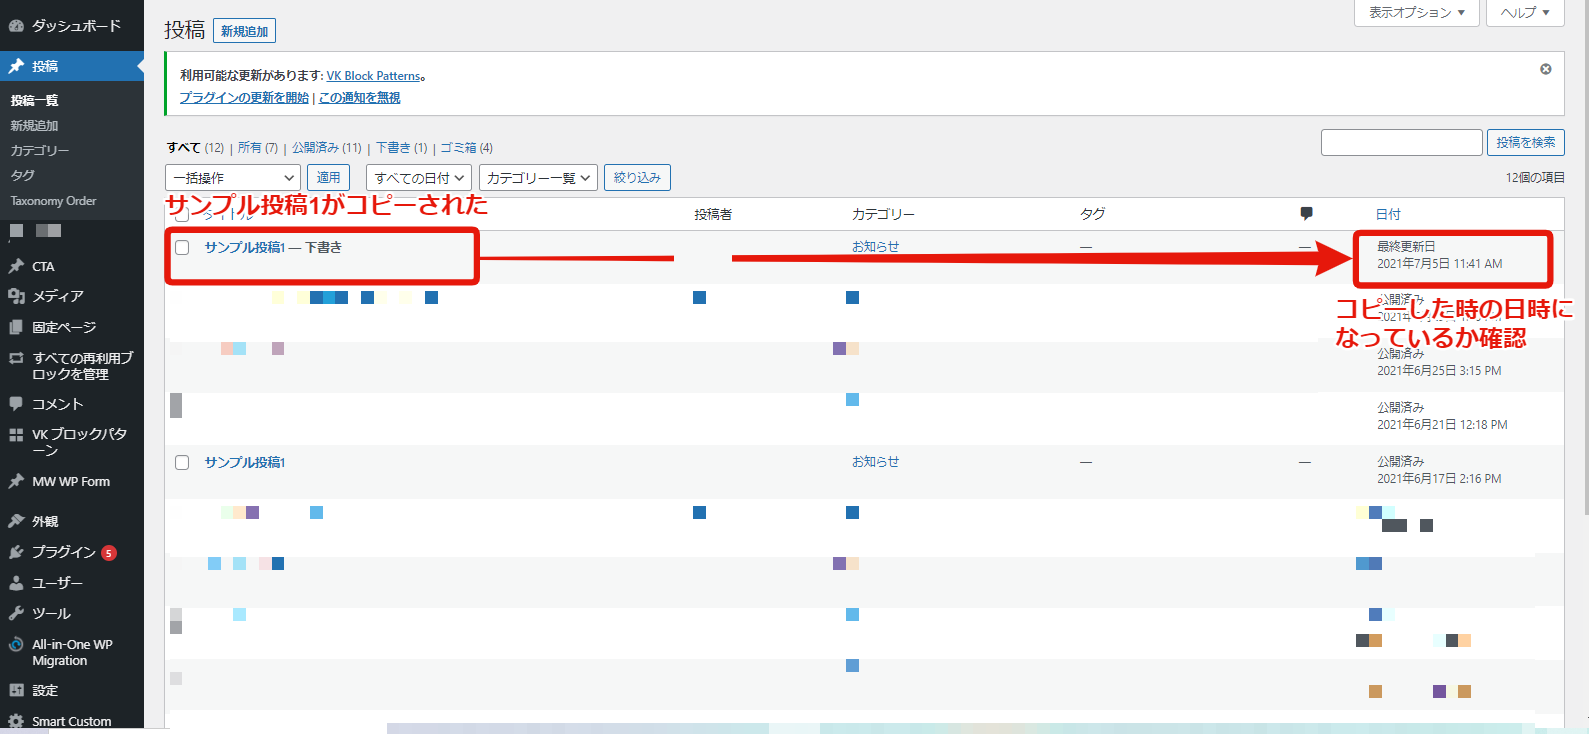This screenshot has width=1589, height=734.
Task: Click the 2021年6月25日 3:15 PM date cell
Action: (1439, 370)
